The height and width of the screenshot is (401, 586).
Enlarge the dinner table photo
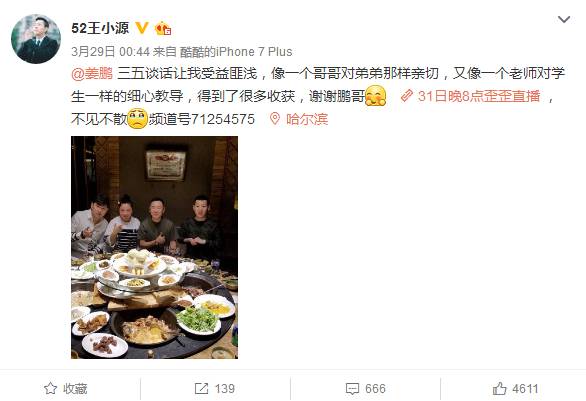click(x=154, y=247)
